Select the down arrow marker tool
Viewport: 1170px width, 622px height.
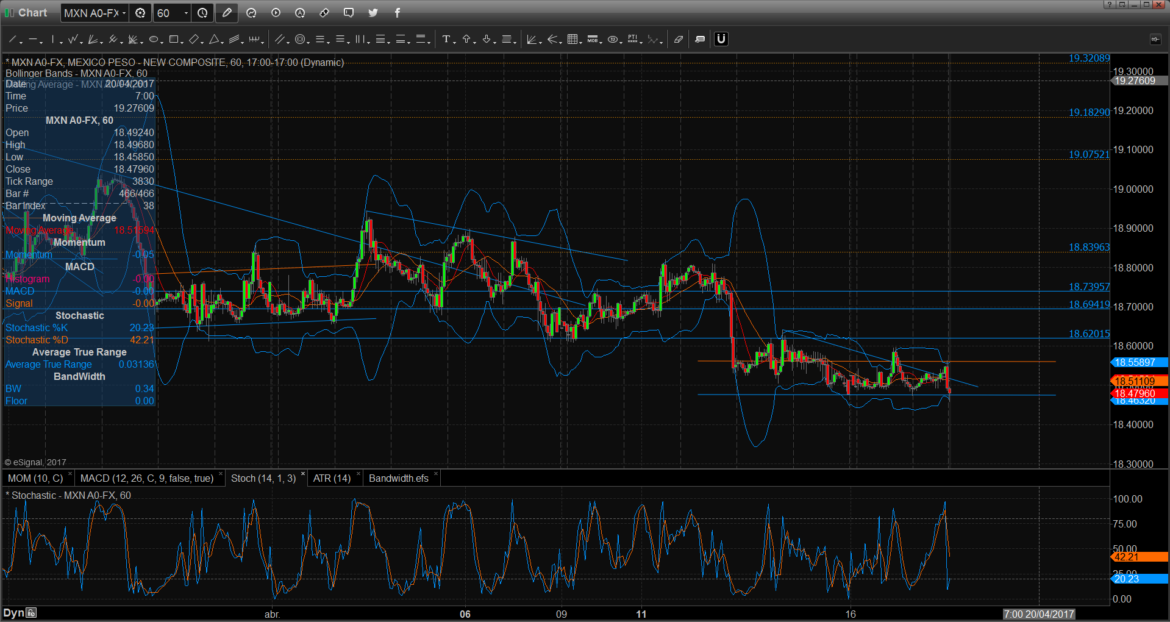click(x=487, y=39)
